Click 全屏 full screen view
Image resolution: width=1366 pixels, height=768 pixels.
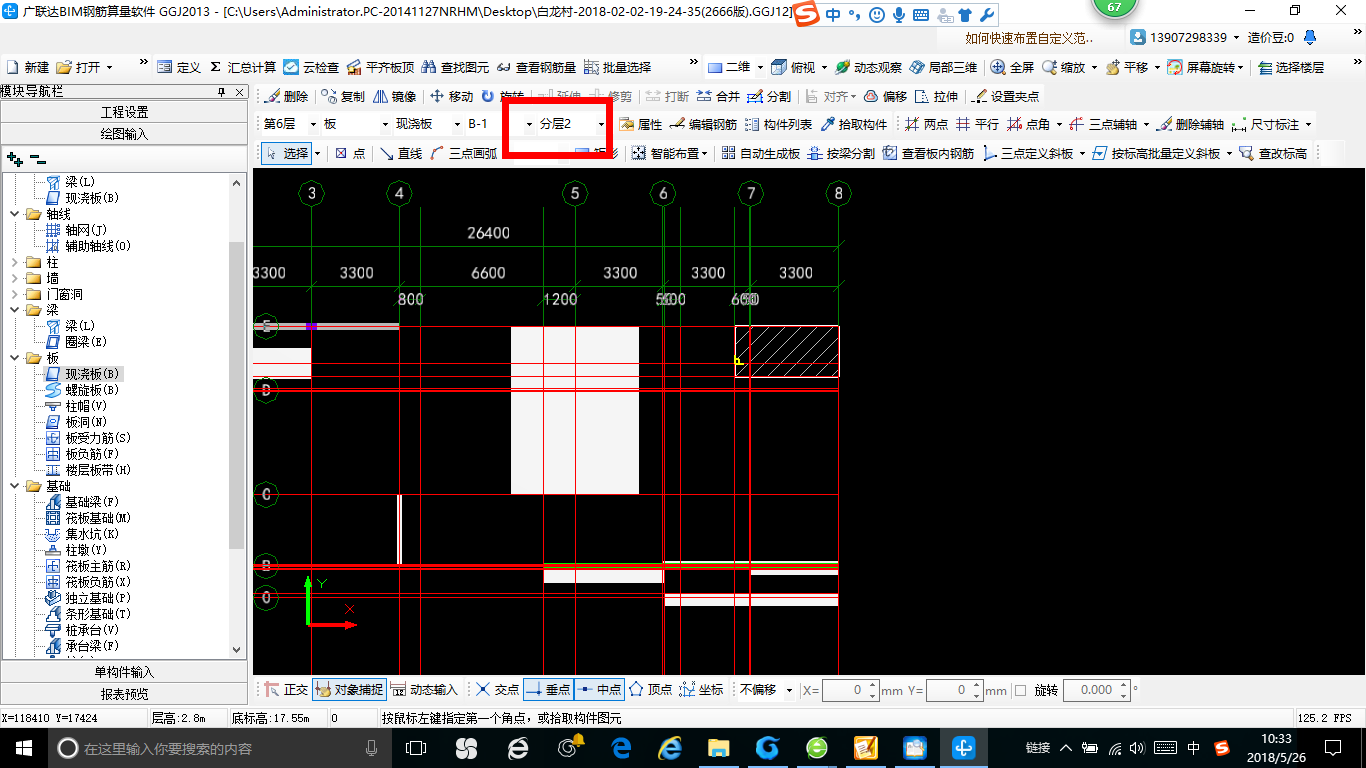pos(1012,67)
